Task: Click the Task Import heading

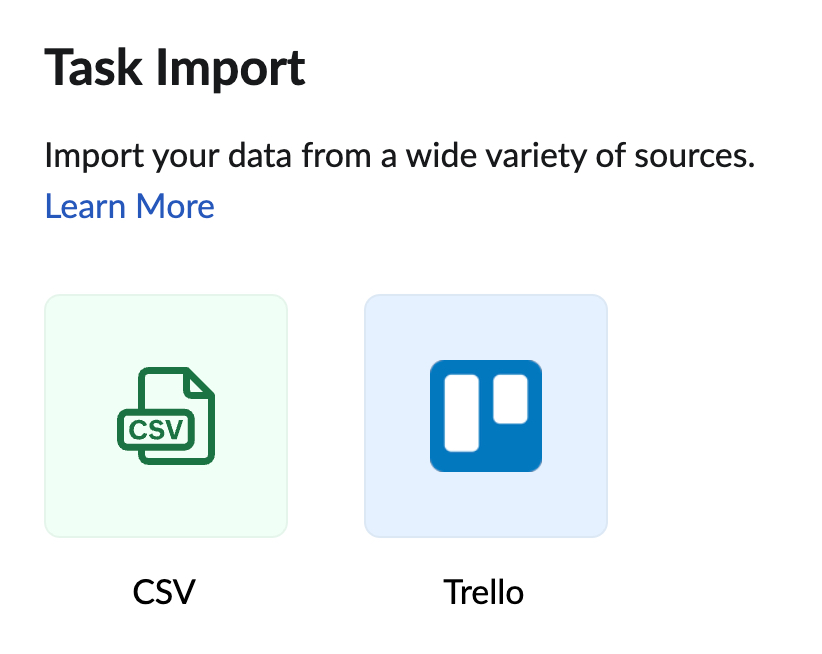Action: click(x=174, y=67)
